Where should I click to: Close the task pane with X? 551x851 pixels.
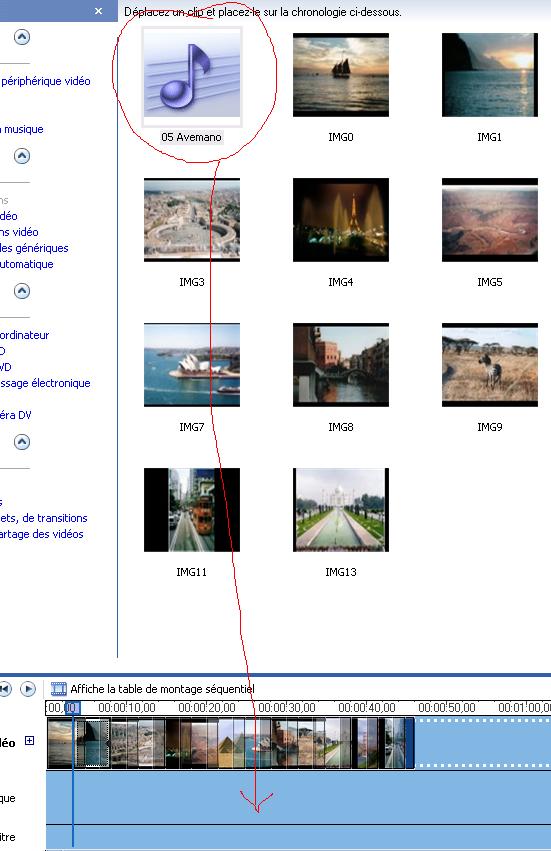pos(98,11)
